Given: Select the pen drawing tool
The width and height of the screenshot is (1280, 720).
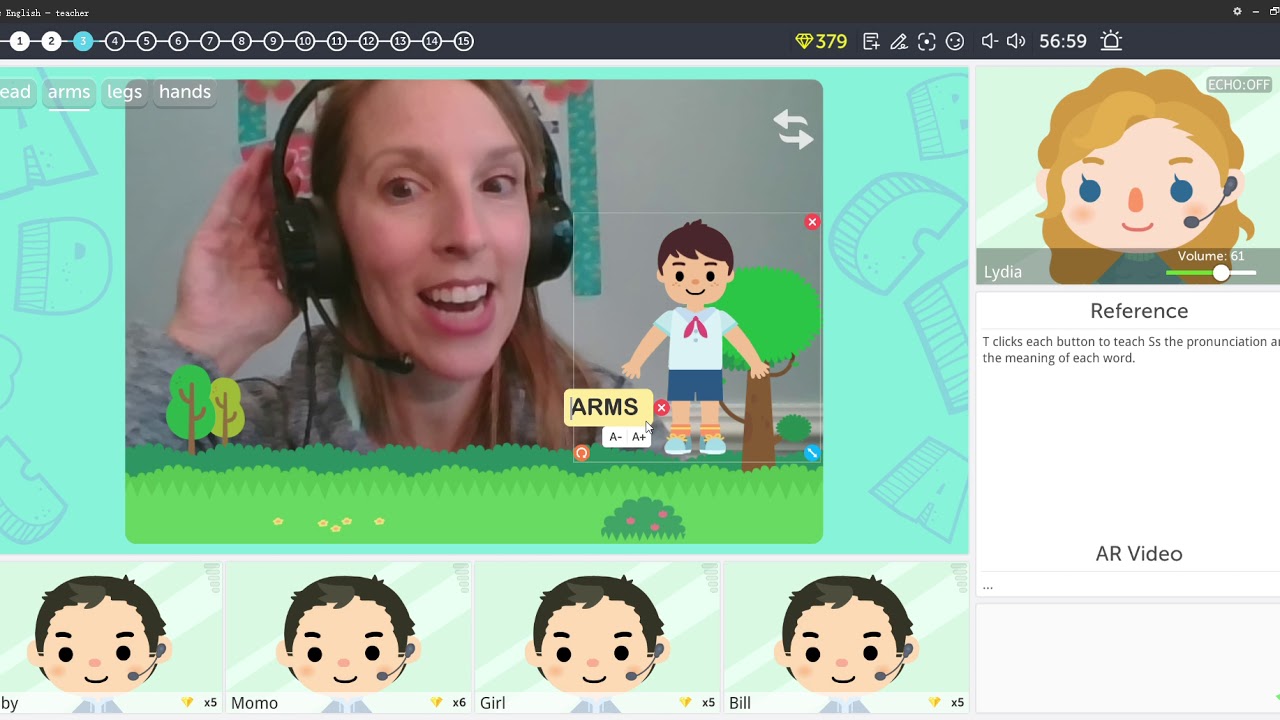Looking at the screenshot, I should coord(899,41).
